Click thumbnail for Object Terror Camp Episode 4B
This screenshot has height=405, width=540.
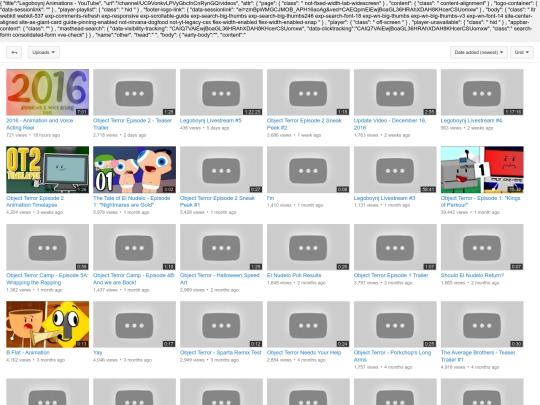point(134,247)
